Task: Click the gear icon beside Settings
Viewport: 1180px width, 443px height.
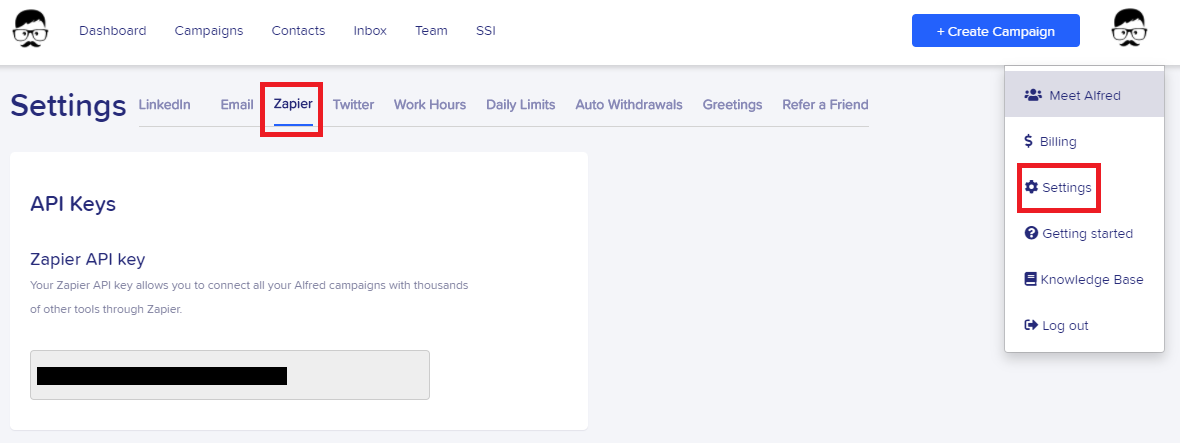Action: (1032, 187)
